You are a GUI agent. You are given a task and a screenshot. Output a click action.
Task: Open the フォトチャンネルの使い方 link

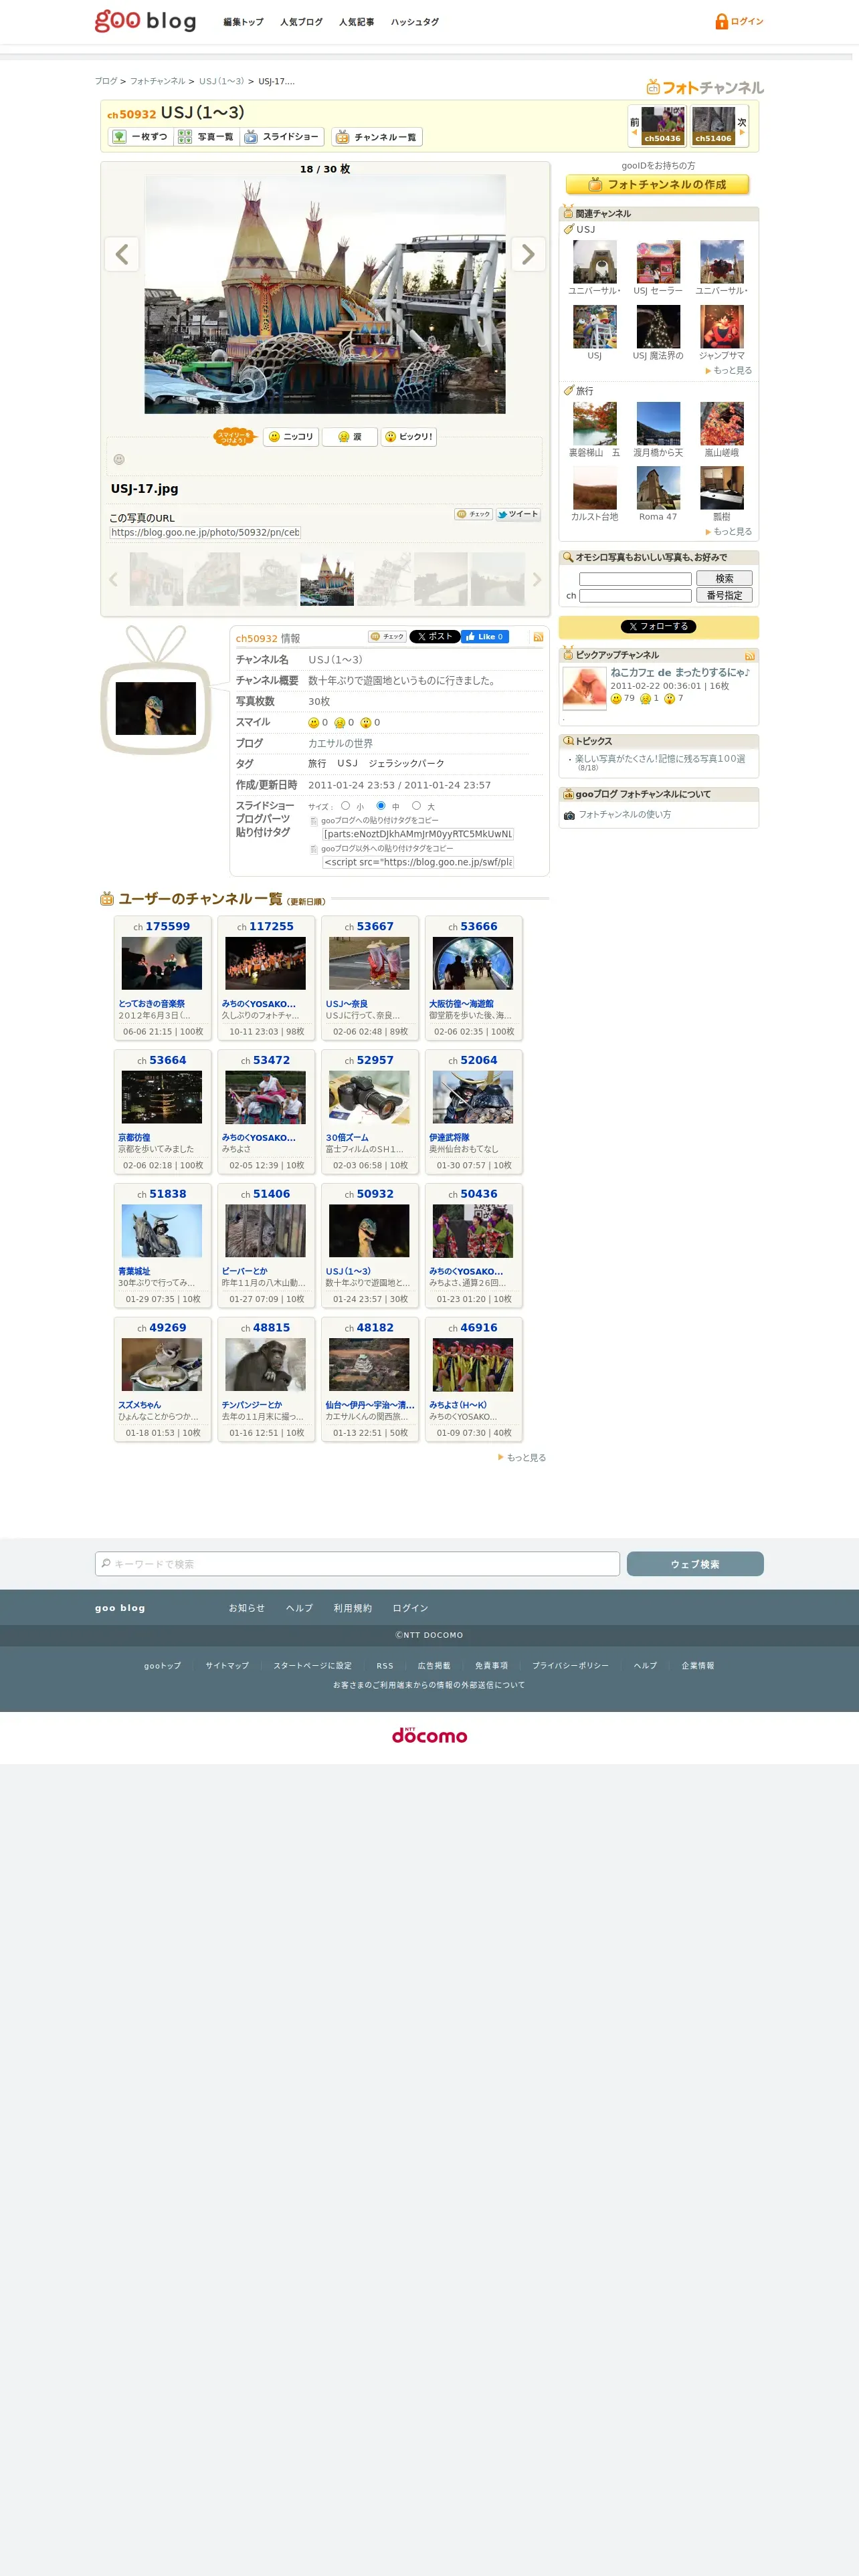click(625, 815)
